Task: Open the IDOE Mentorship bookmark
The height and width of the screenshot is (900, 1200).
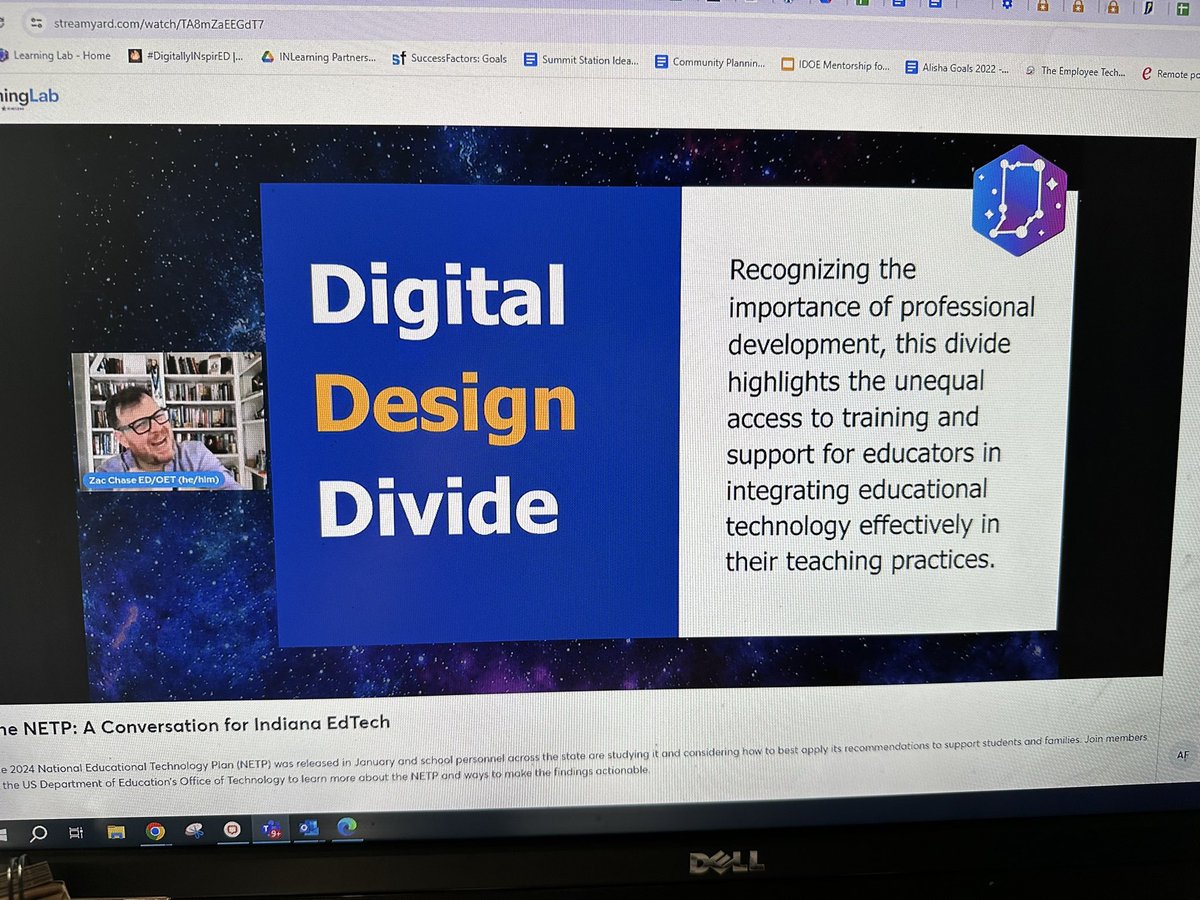Action: tap(835, 64)
